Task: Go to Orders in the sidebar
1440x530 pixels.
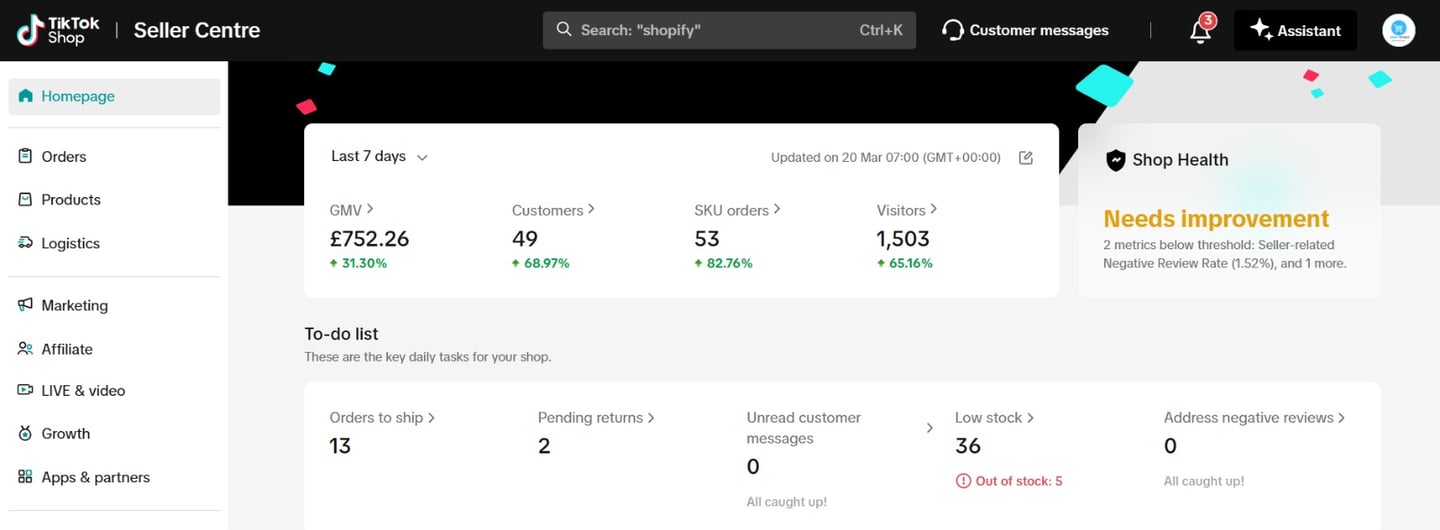Action: (x=64, y=156)
